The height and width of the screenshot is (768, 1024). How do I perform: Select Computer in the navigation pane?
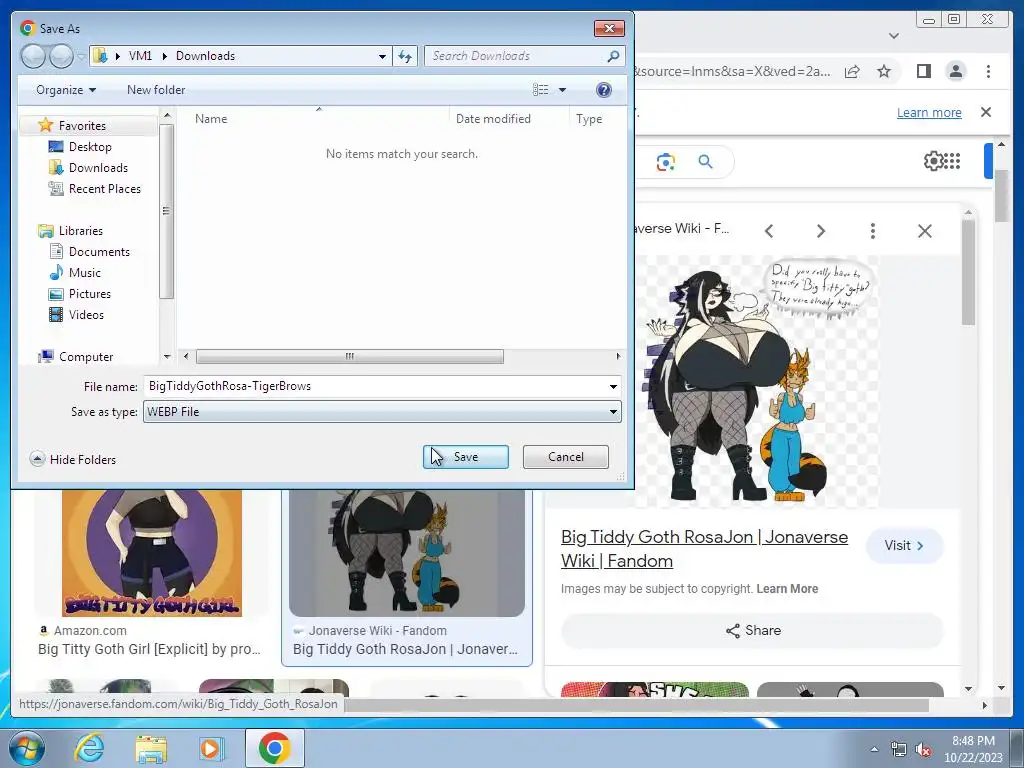pyautogui.click(x=86, y=357)
